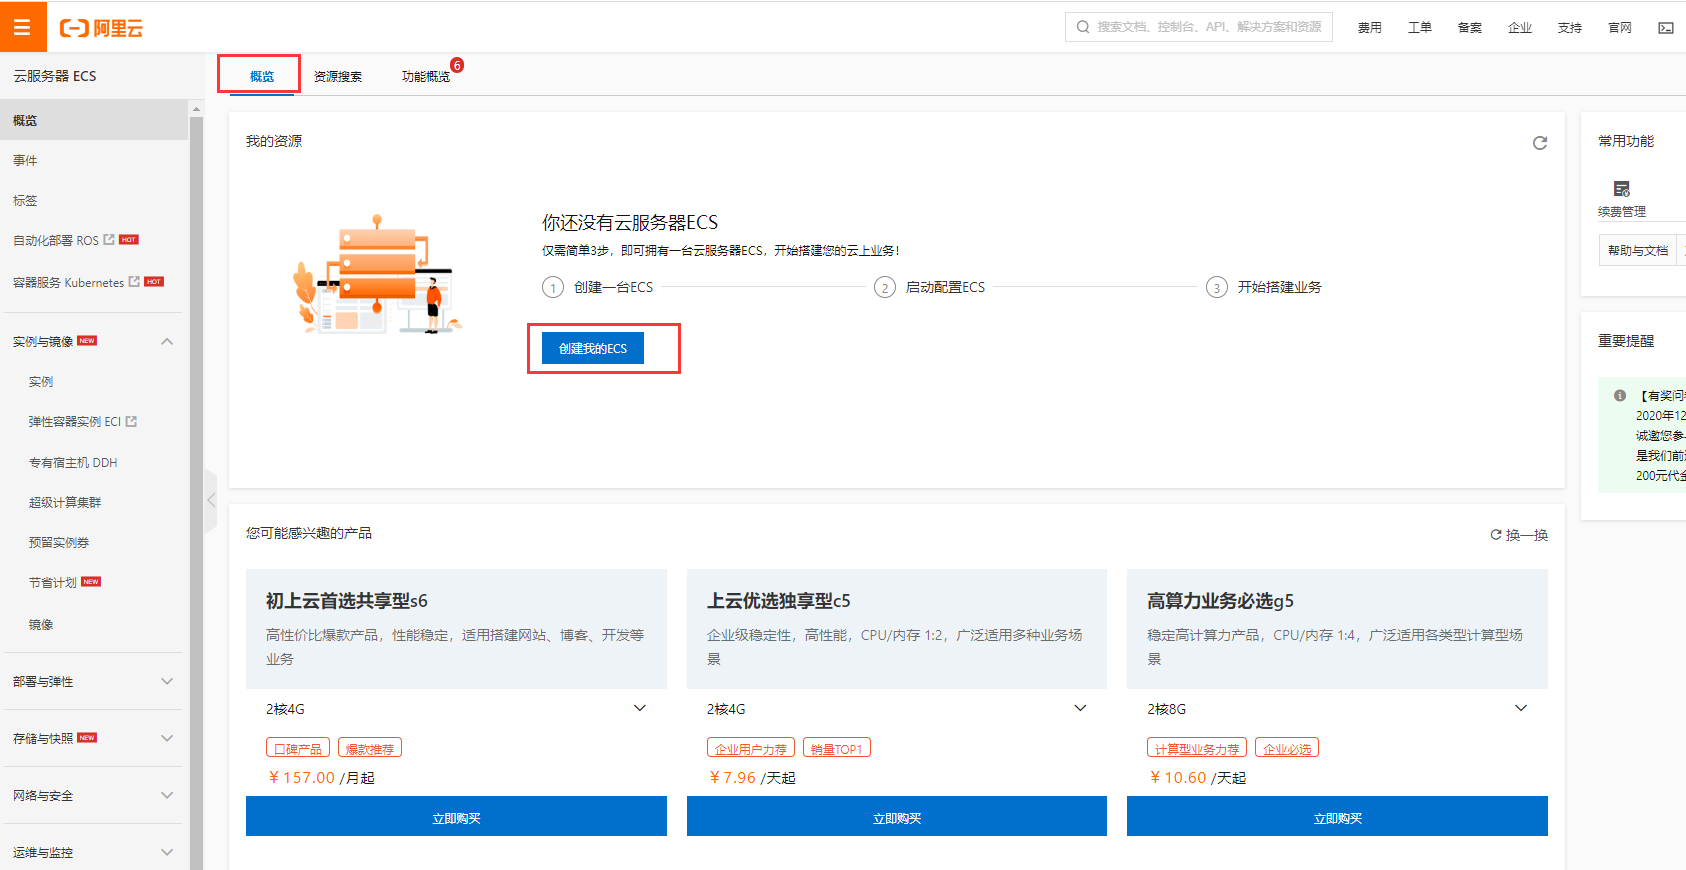Open the 企业 top menu
1686x870 pixels.
(1520, 28)
